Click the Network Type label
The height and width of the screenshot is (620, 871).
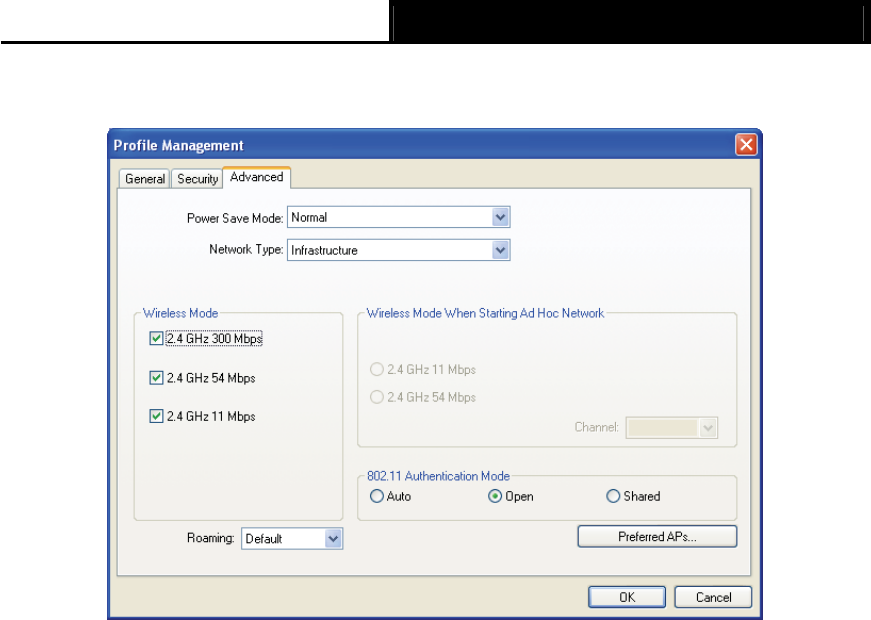[x=246, y=249]
